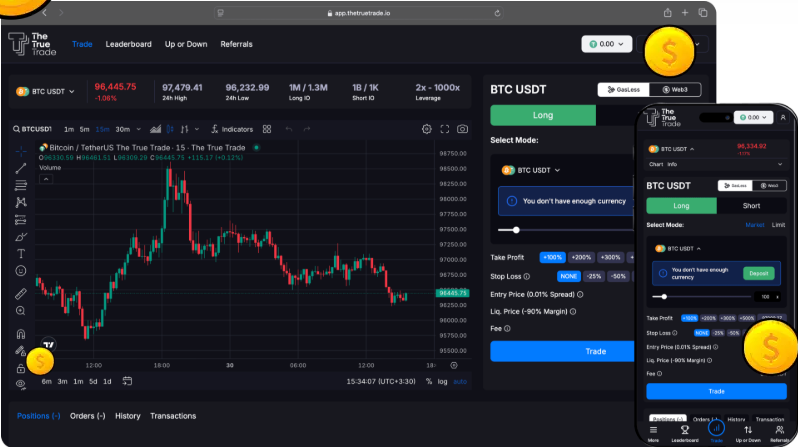This screenshot has height=447, width=798.
Task: Expand the Chart Info section on phone
Action: click(715, 164)
